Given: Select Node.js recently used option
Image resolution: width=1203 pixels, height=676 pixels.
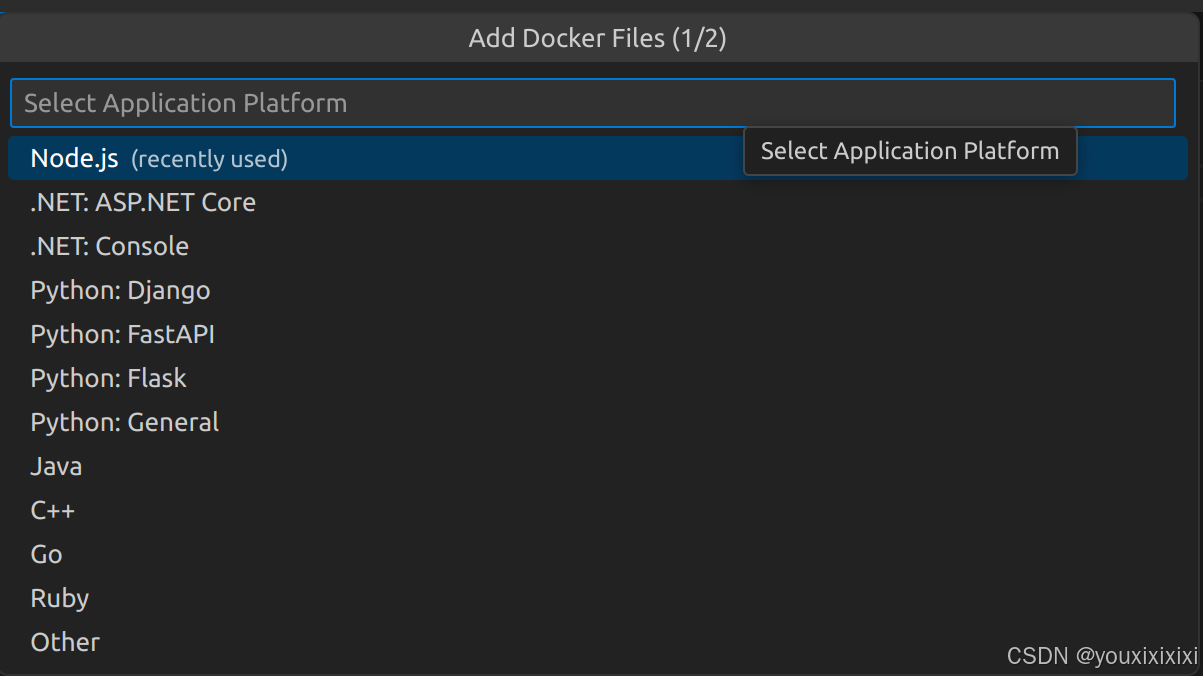Looking at the screenshot, I should coord(597,158).
